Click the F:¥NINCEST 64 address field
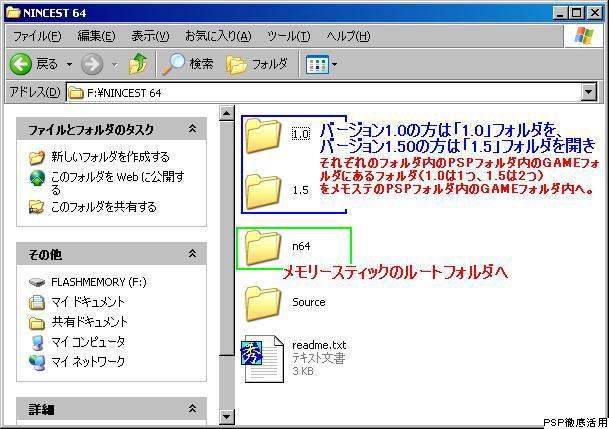The width and height of the screenshot is (609, 429). (x=324, y=93)
